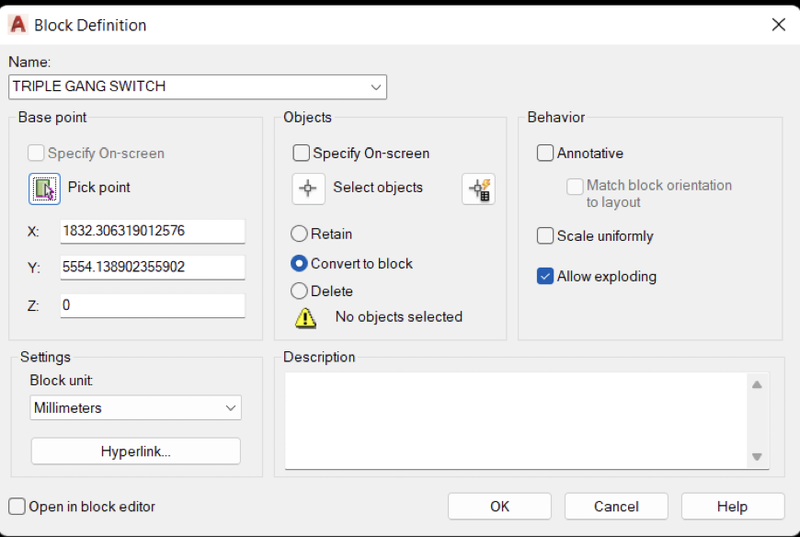This screenshot has width=800, height=537.
Task: Choose the Delete radio option
Action: (299, 291)
